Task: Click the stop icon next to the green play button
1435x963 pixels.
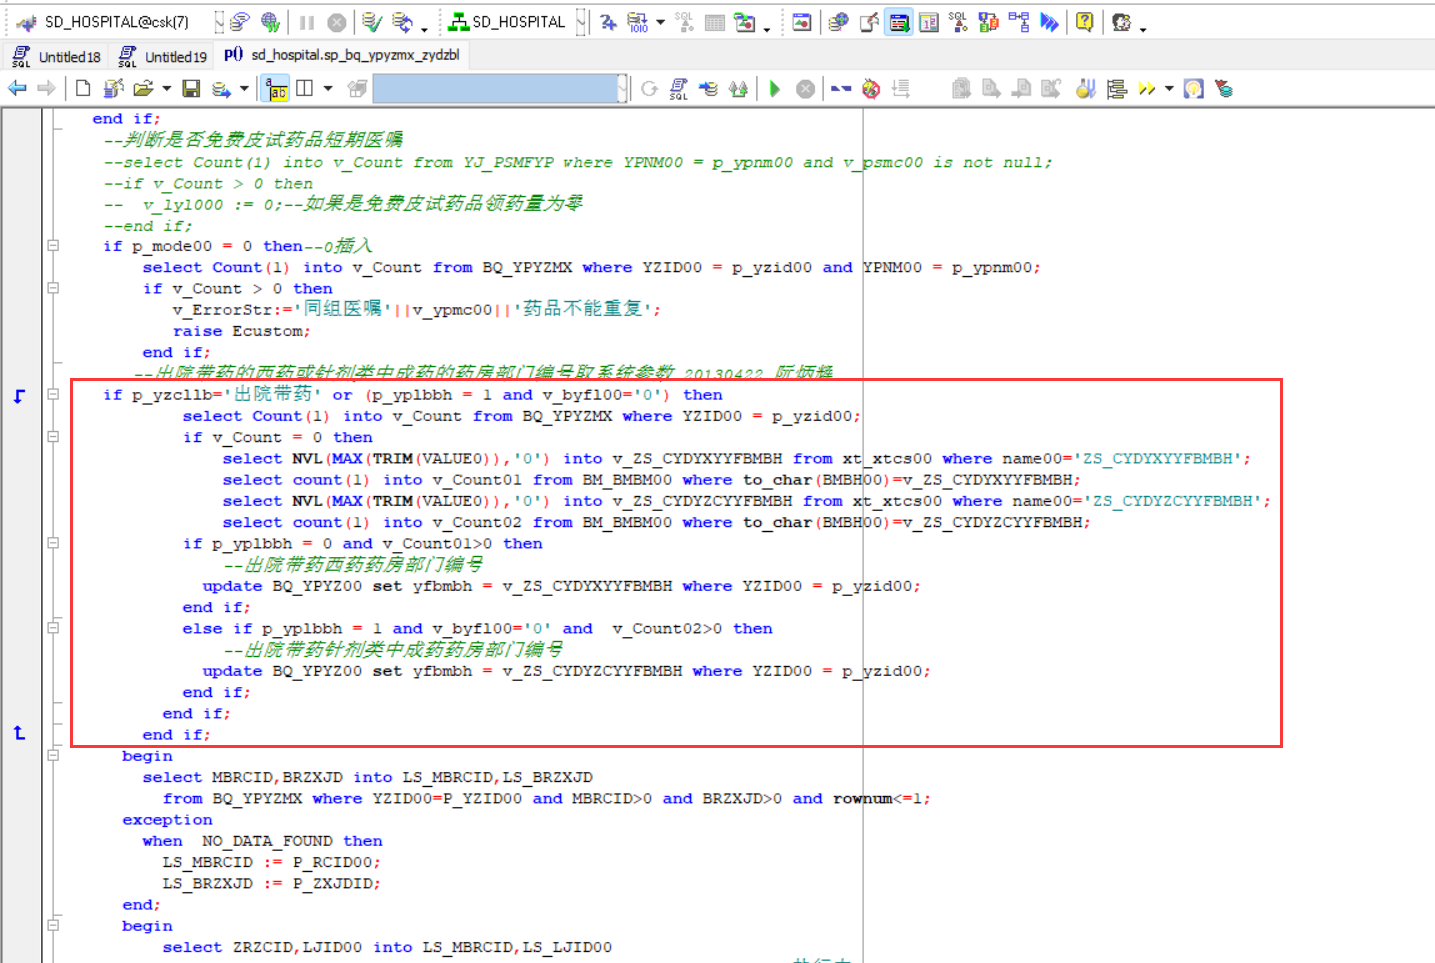Action: (805, 89)
